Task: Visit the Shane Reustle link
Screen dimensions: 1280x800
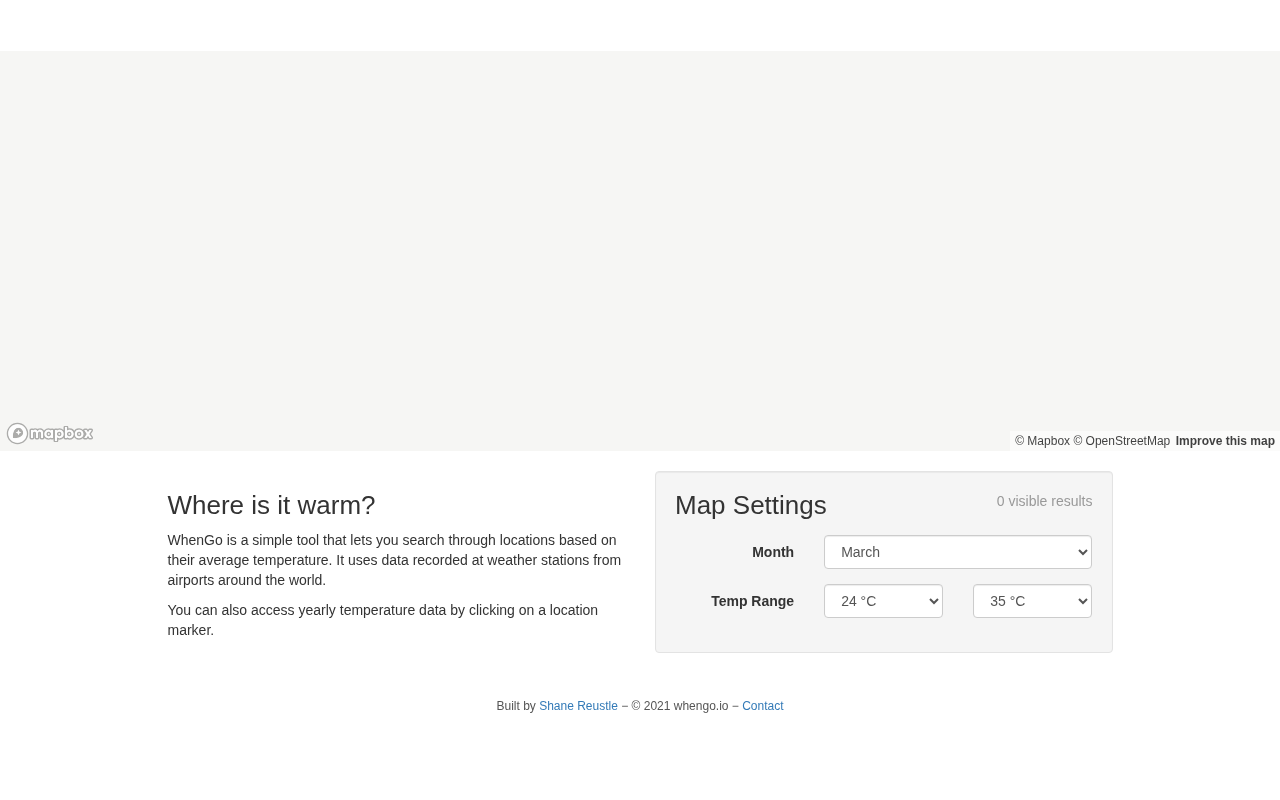Action: coord(578,706)
